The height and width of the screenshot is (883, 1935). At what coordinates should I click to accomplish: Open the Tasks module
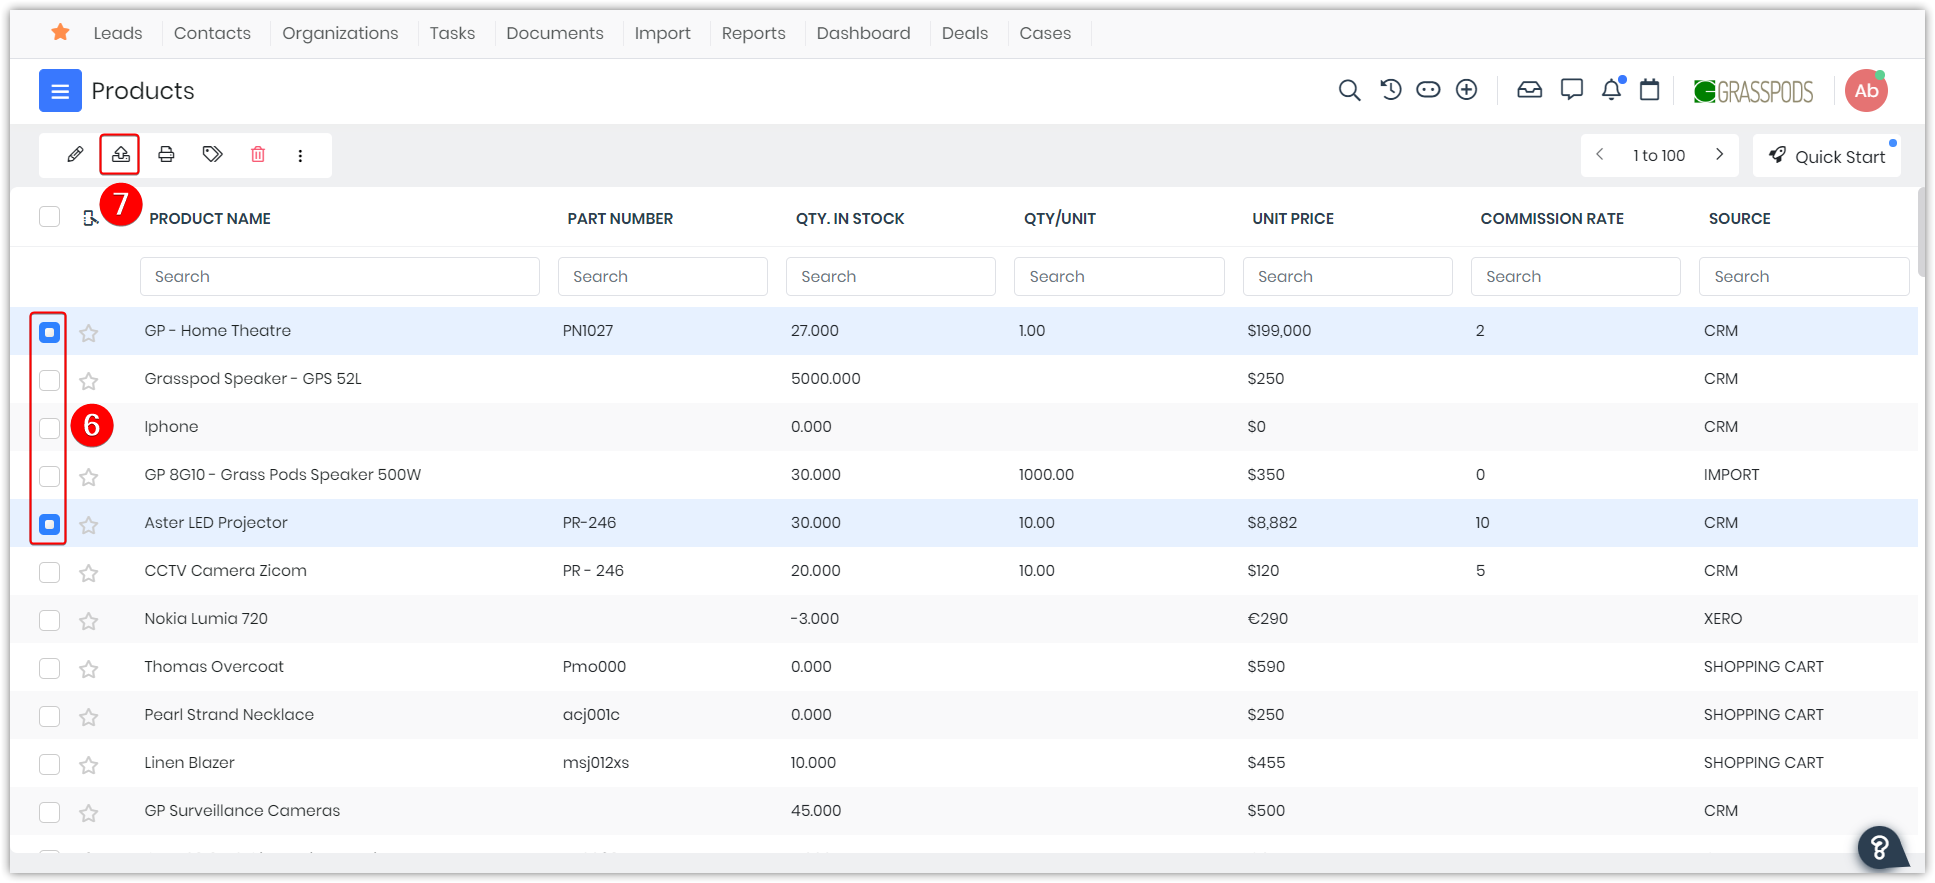tap(452, 33)
